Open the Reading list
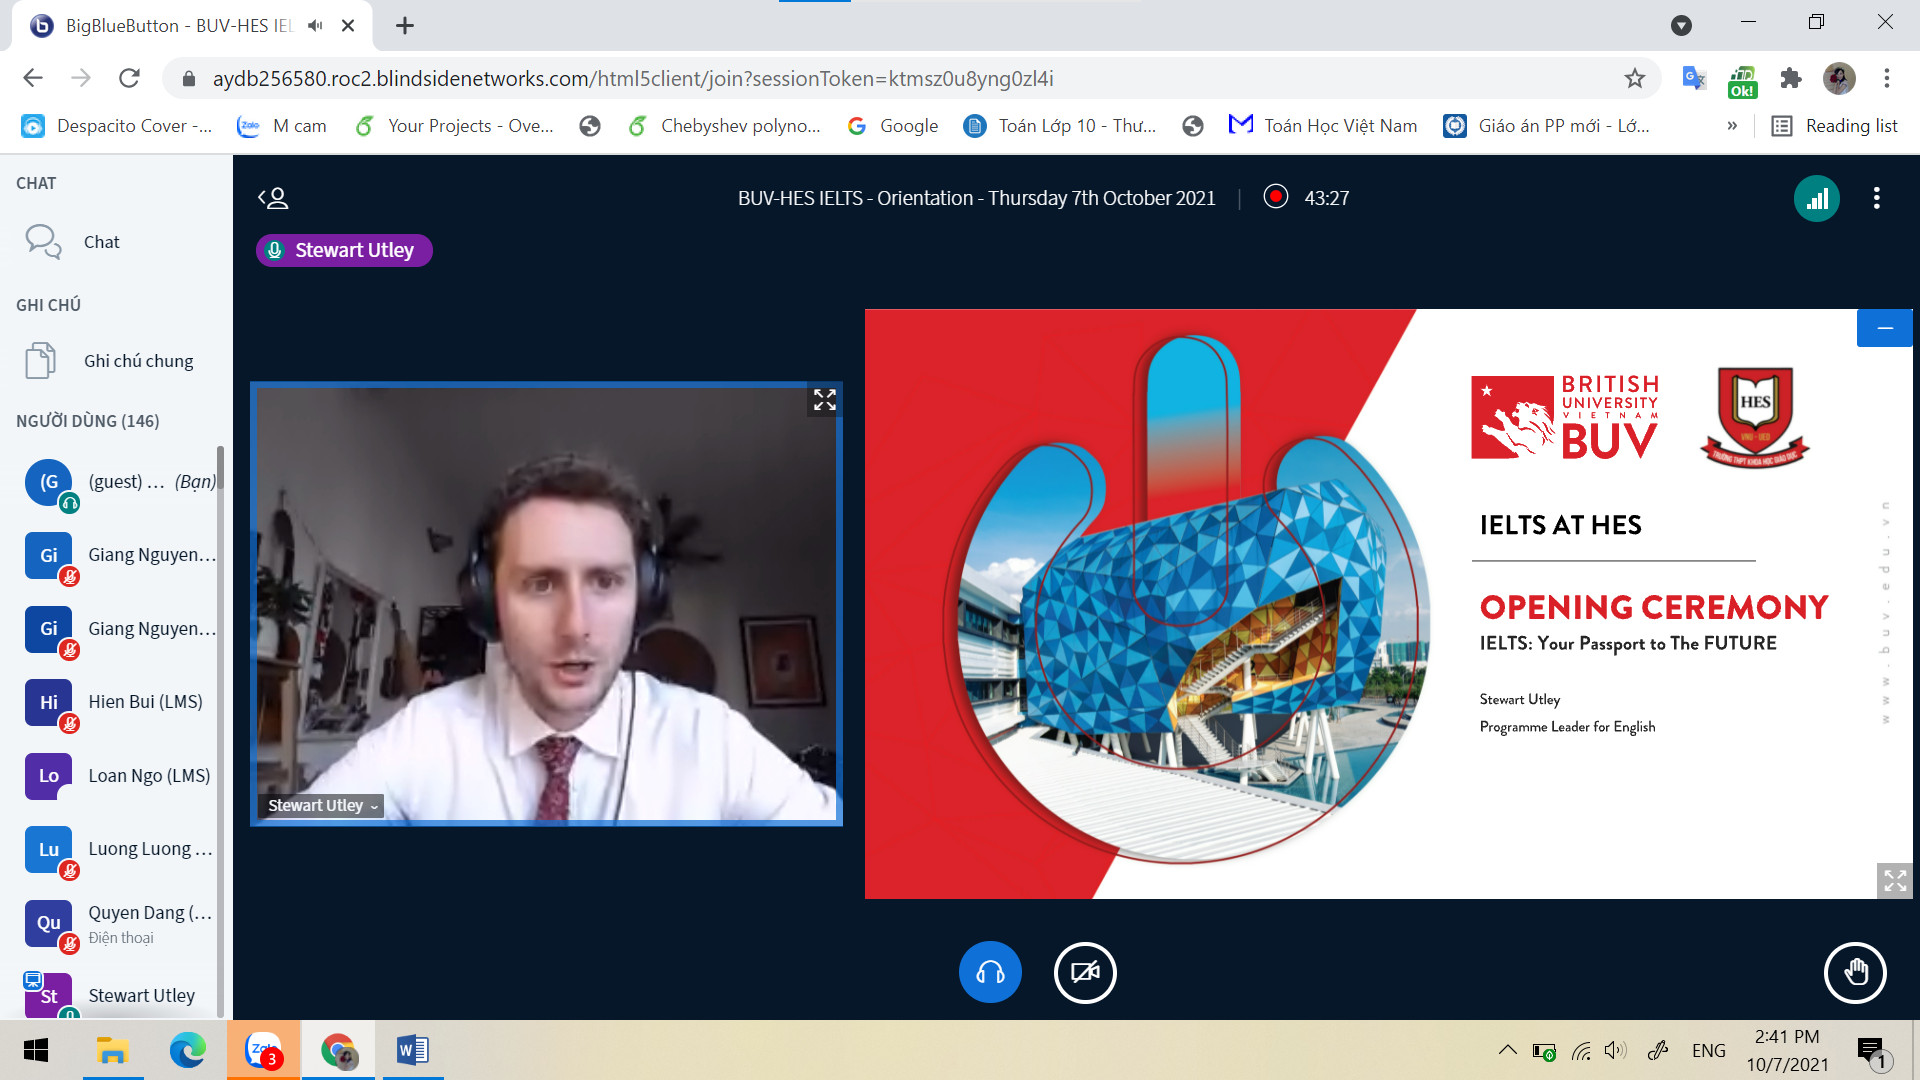The height and width of the screenshot is (1080, 1920). coord(1835,126)
